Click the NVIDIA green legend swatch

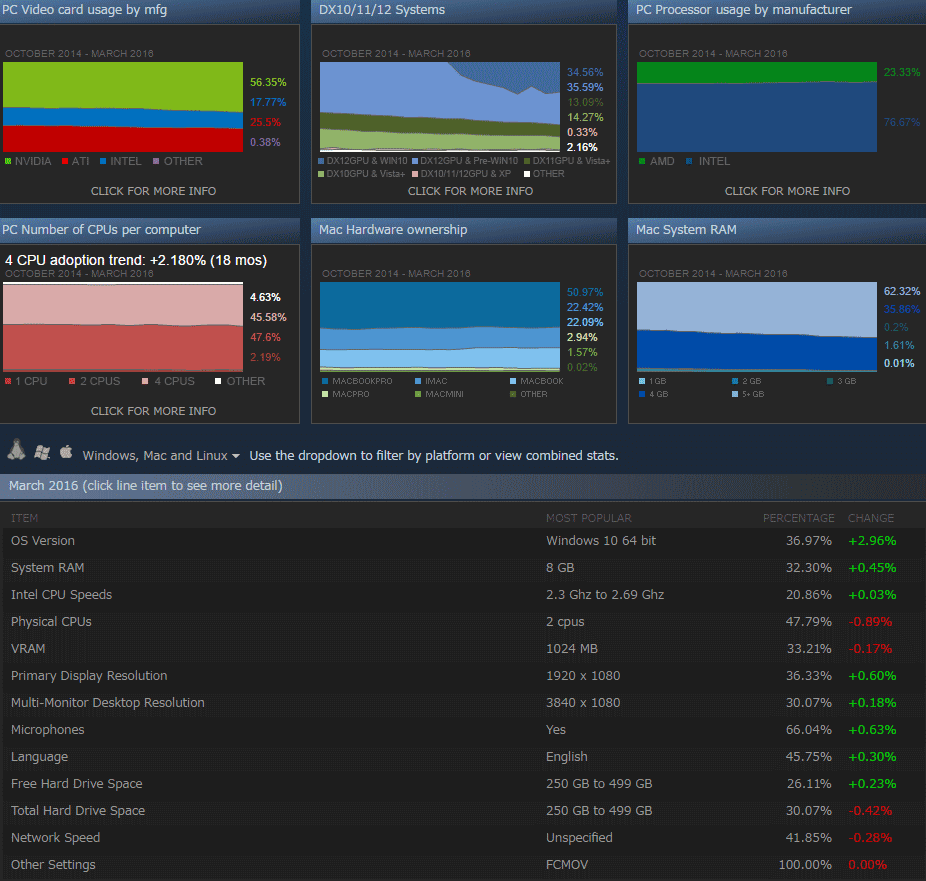[8, 161]
